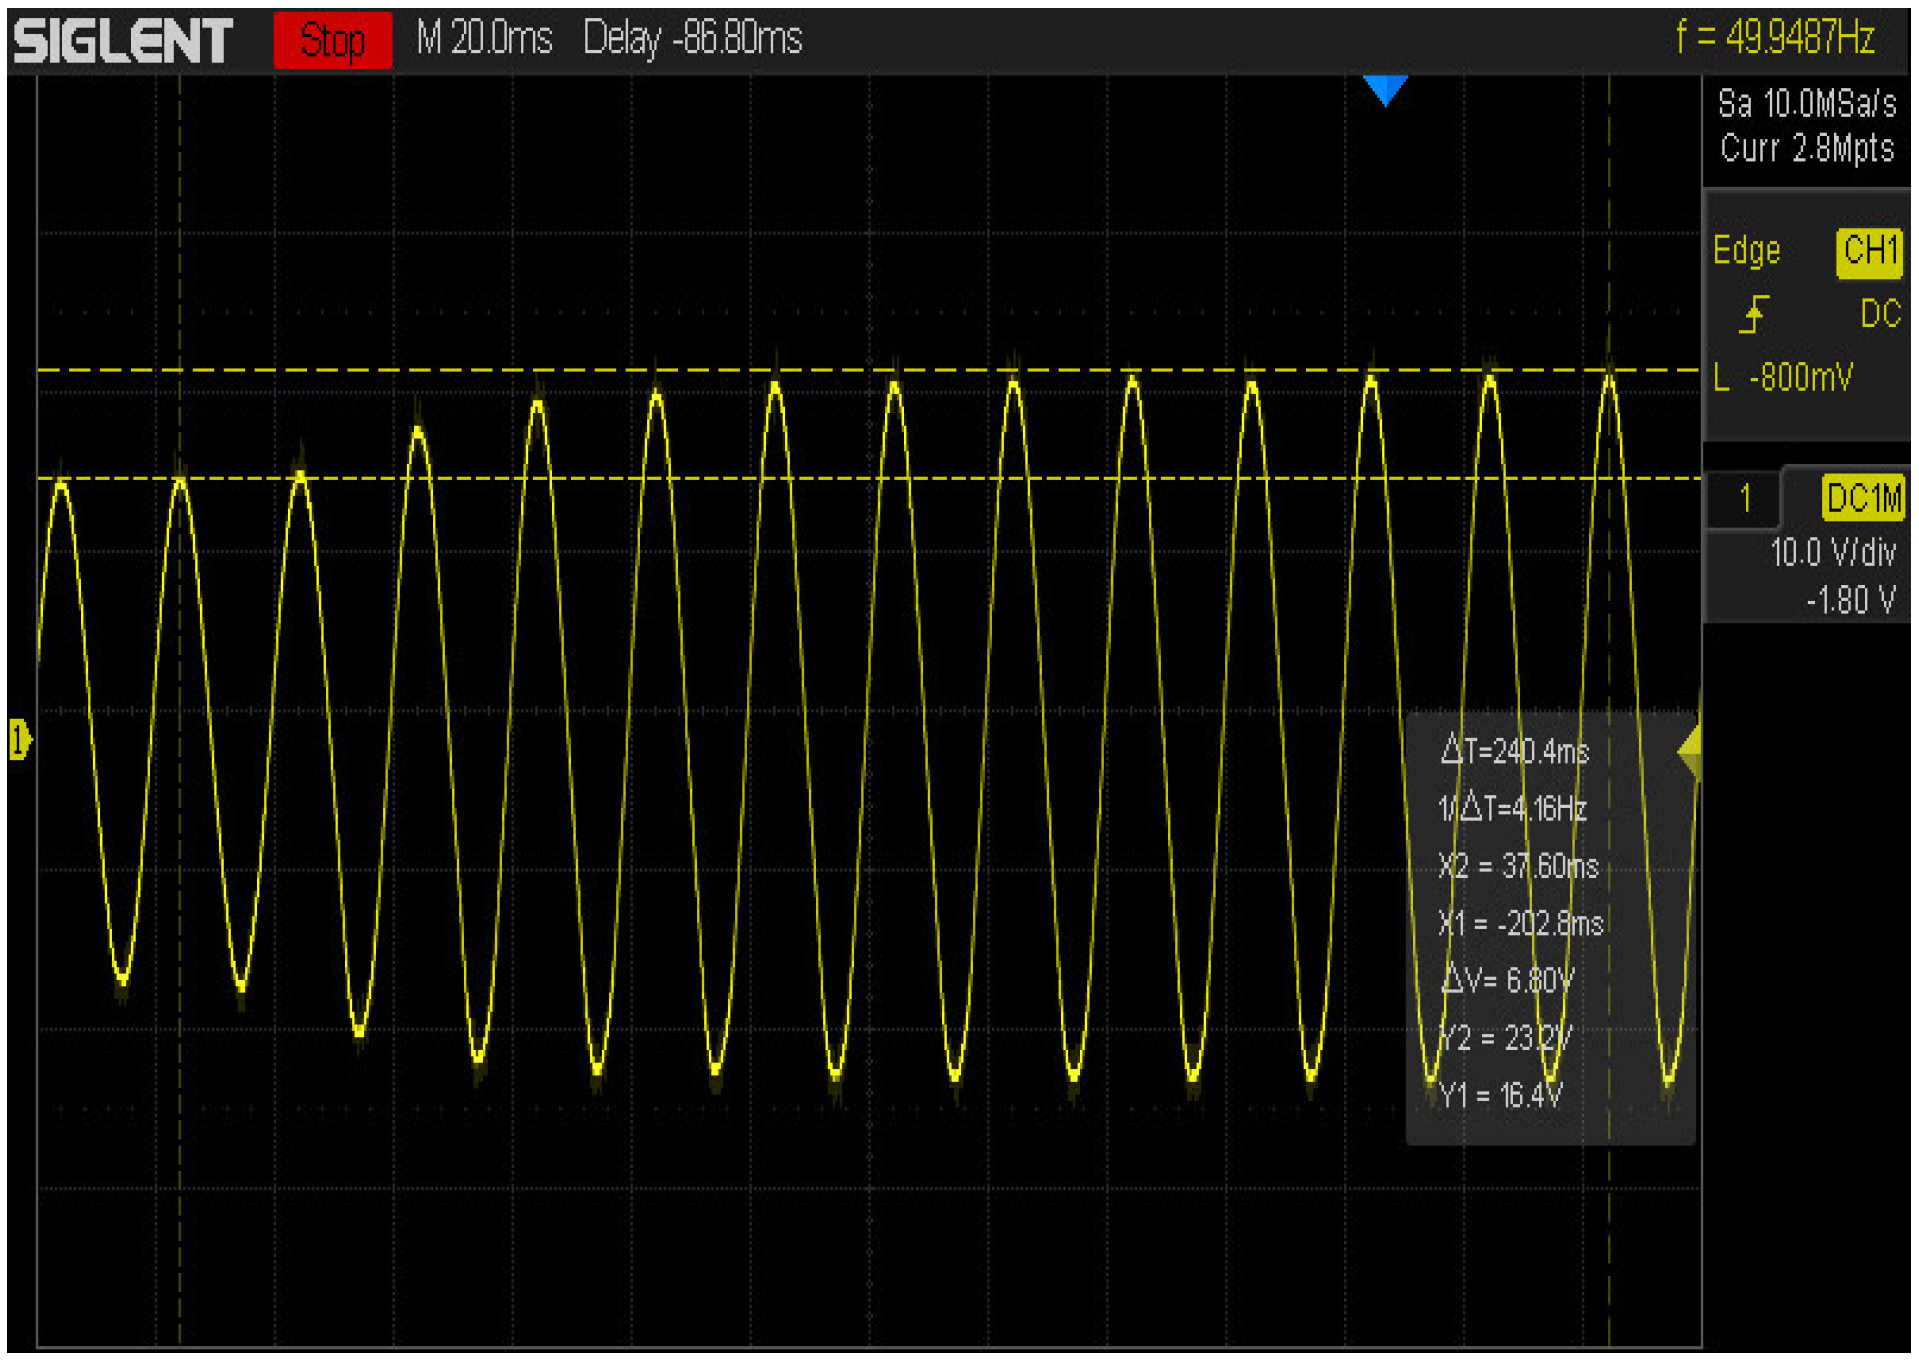Open the M 20.0ms timebase setting
Viewport: 1919px width, 1361px height.
pos(484,40)
